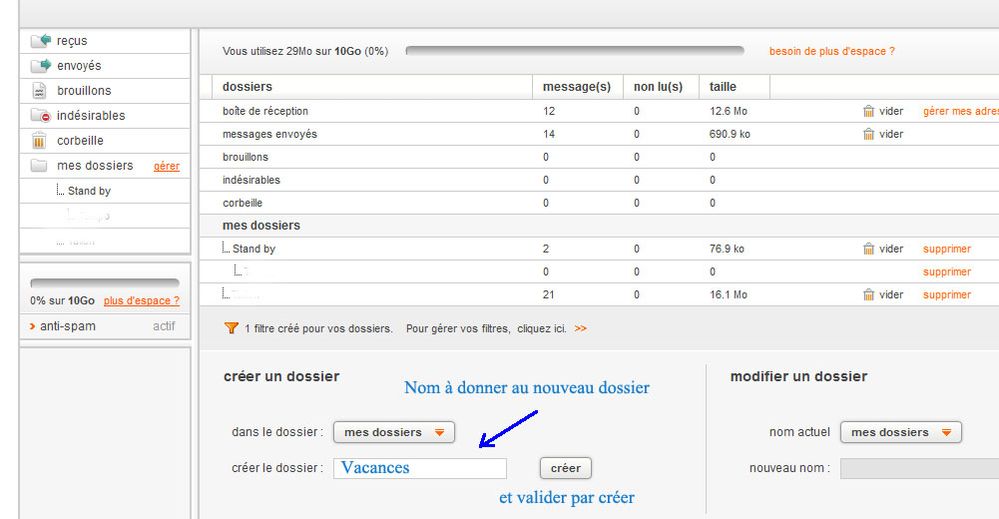Open the corbeille trash icon
This screenshot has width=999, height=519.
point(40,141)
